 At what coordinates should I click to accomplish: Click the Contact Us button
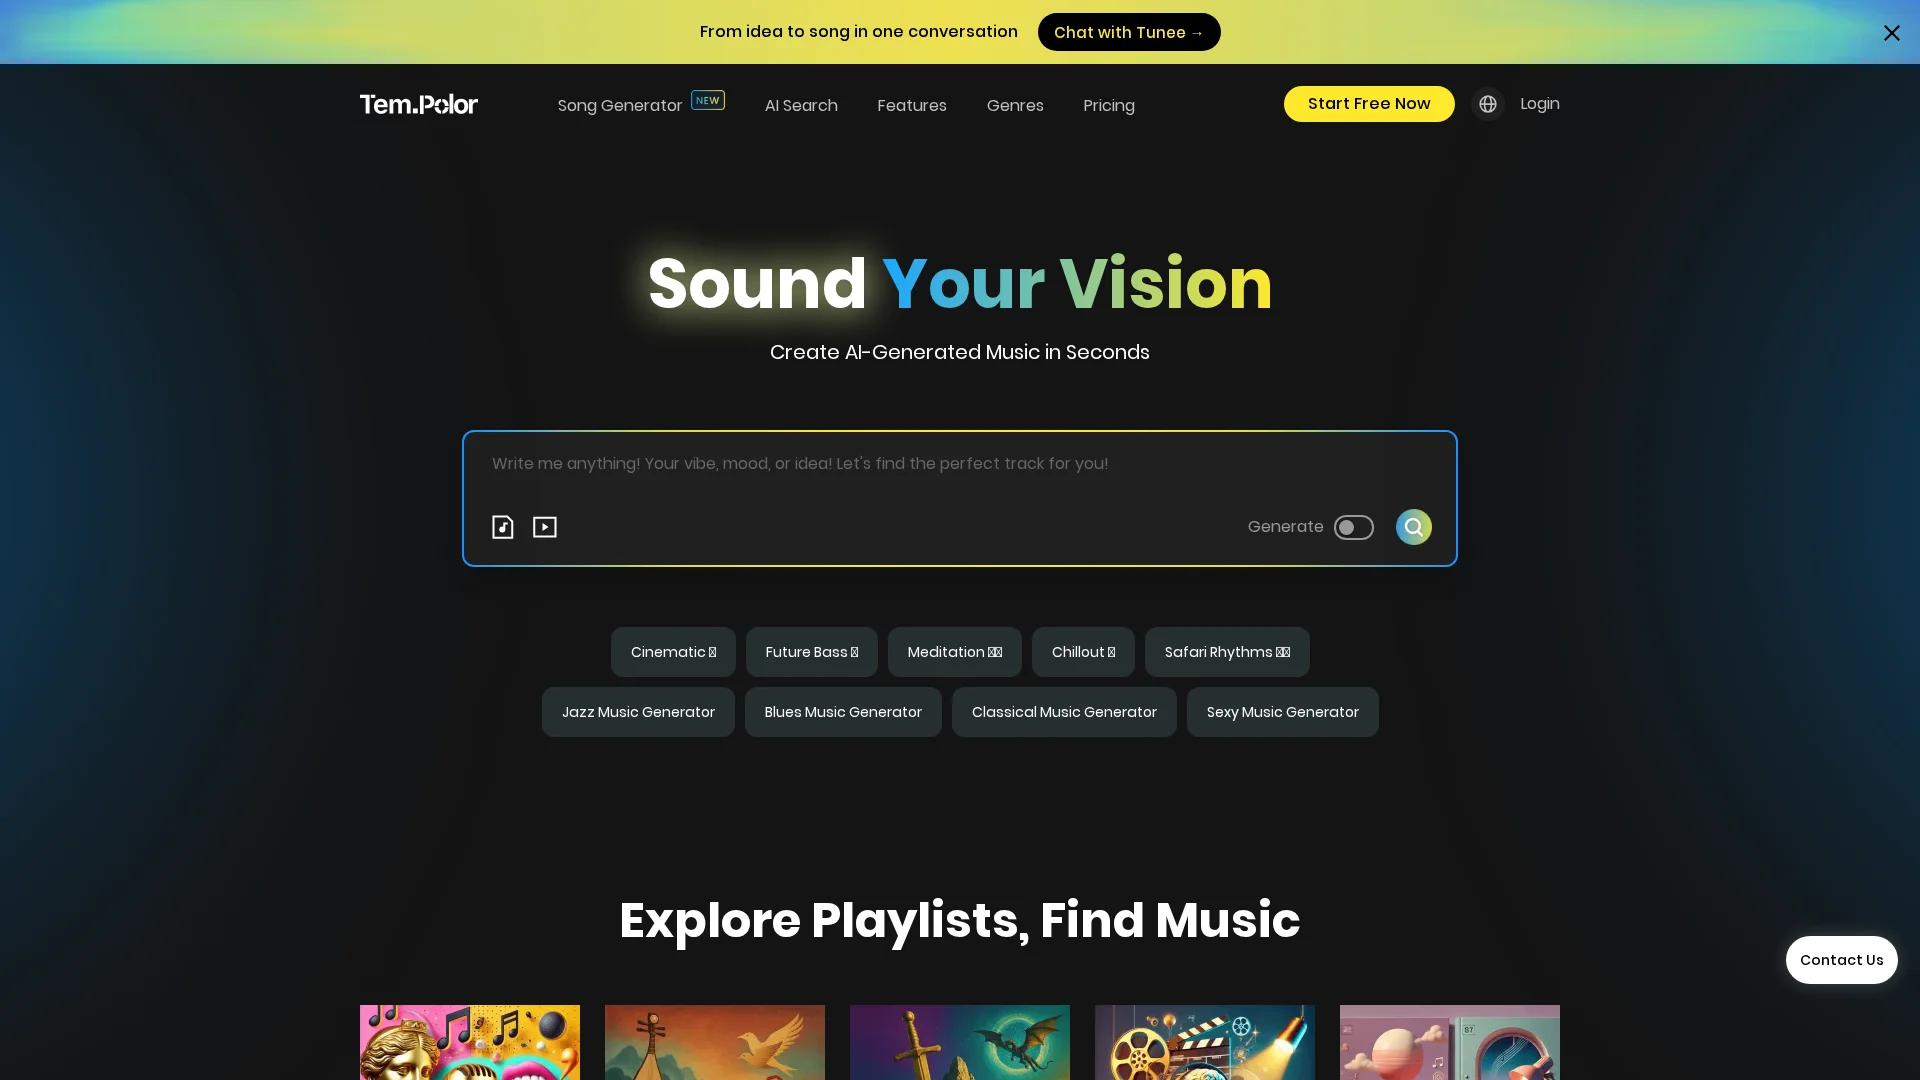point(1842,960)
